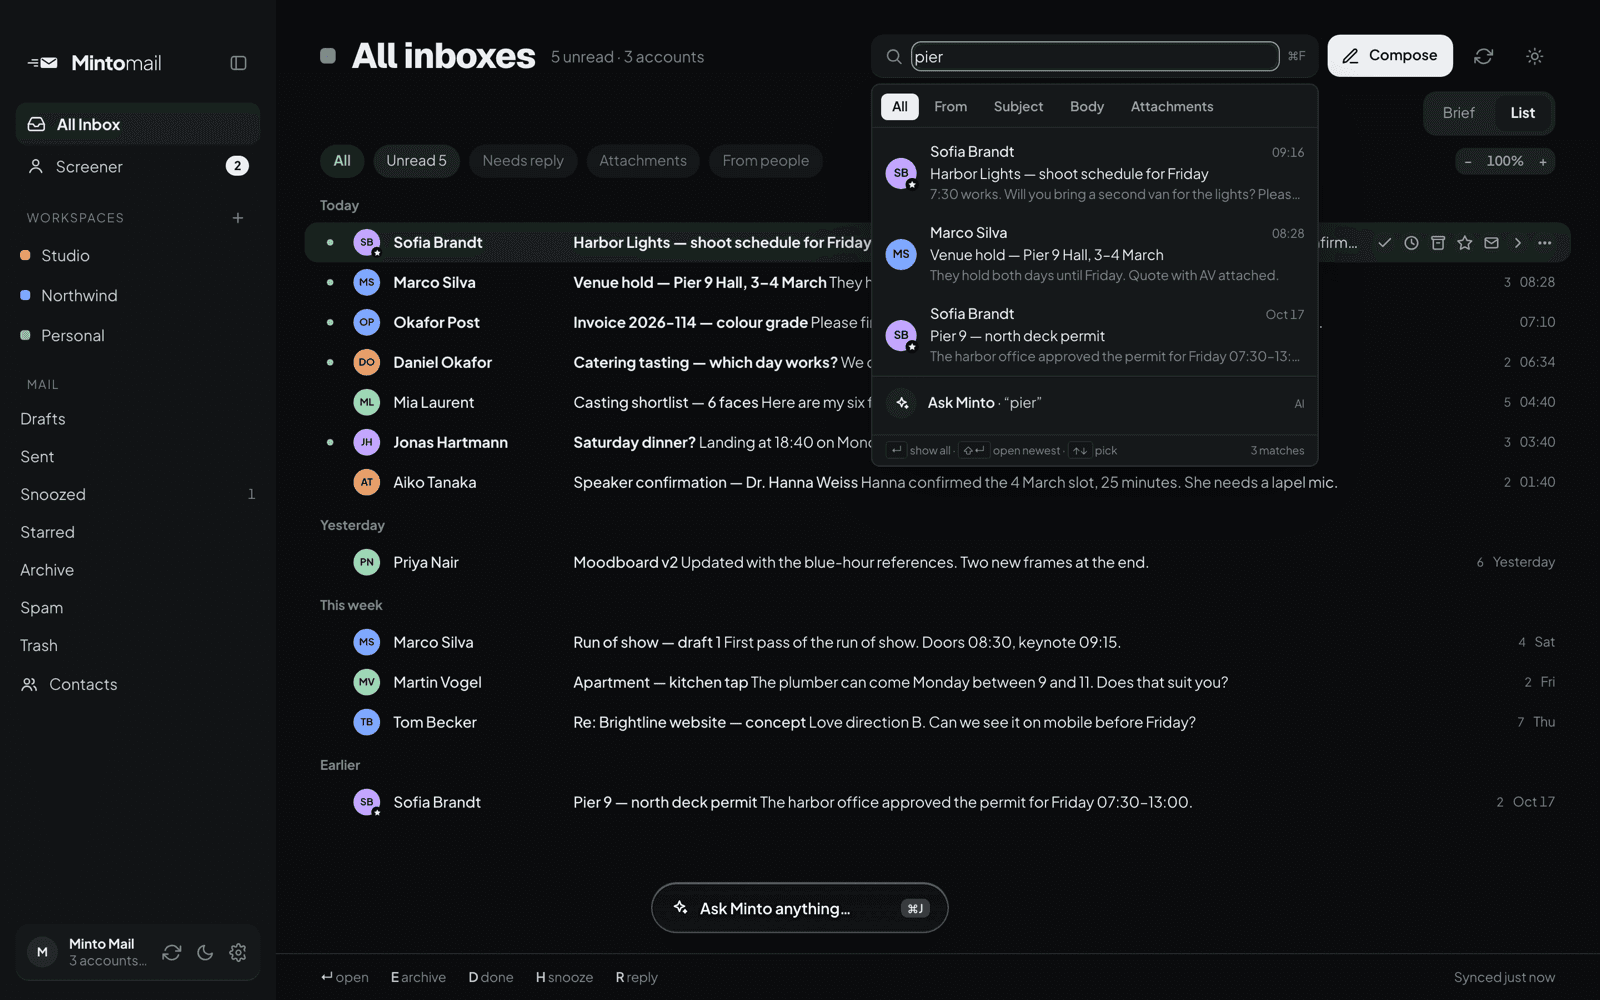Select the Attachments search tab

click(1172, 107)
